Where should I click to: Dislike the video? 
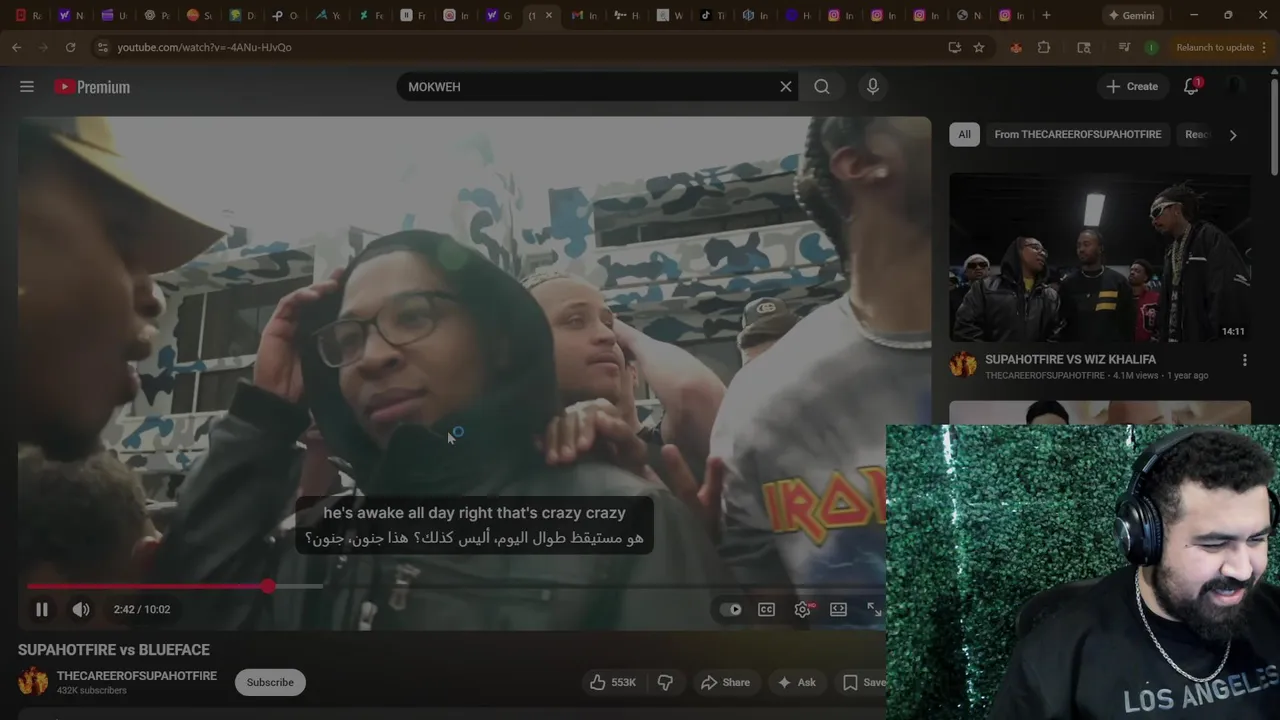(x=665, y=682)
